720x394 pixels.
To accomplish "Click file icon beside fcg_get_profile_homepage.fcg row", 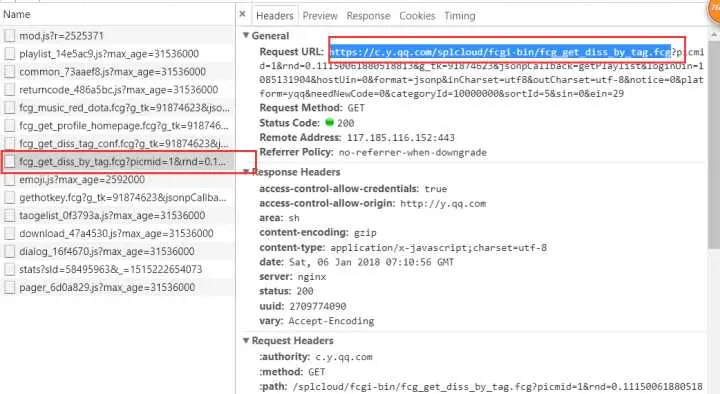I will pyautogui.click(x=10, y=125).
